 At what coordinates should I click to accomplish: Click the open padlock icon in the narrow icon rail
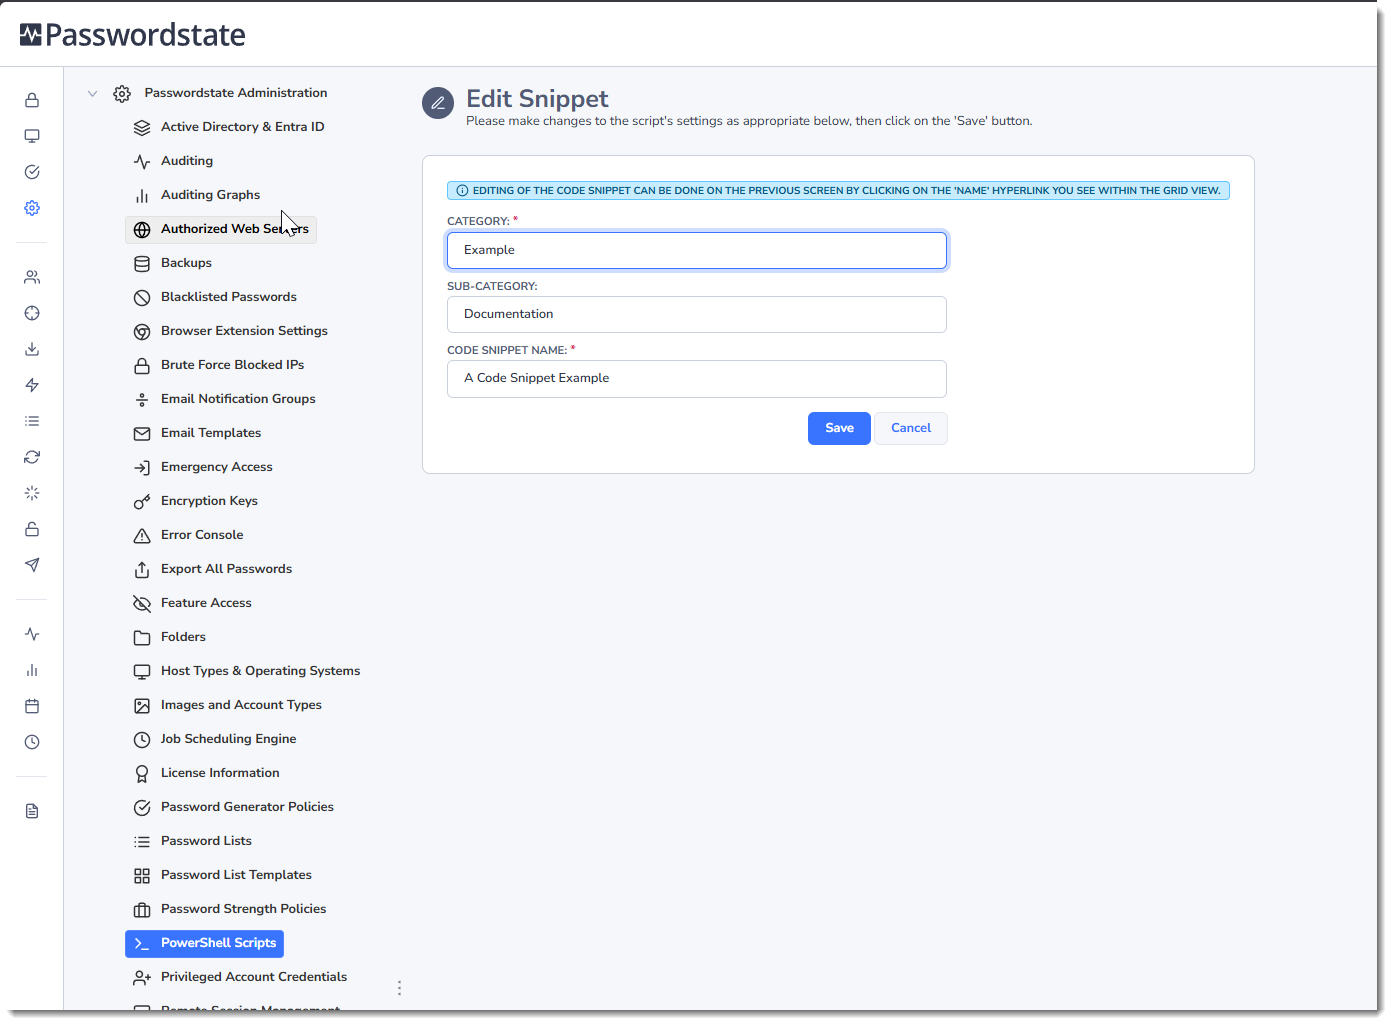click(x=32, y=529)
